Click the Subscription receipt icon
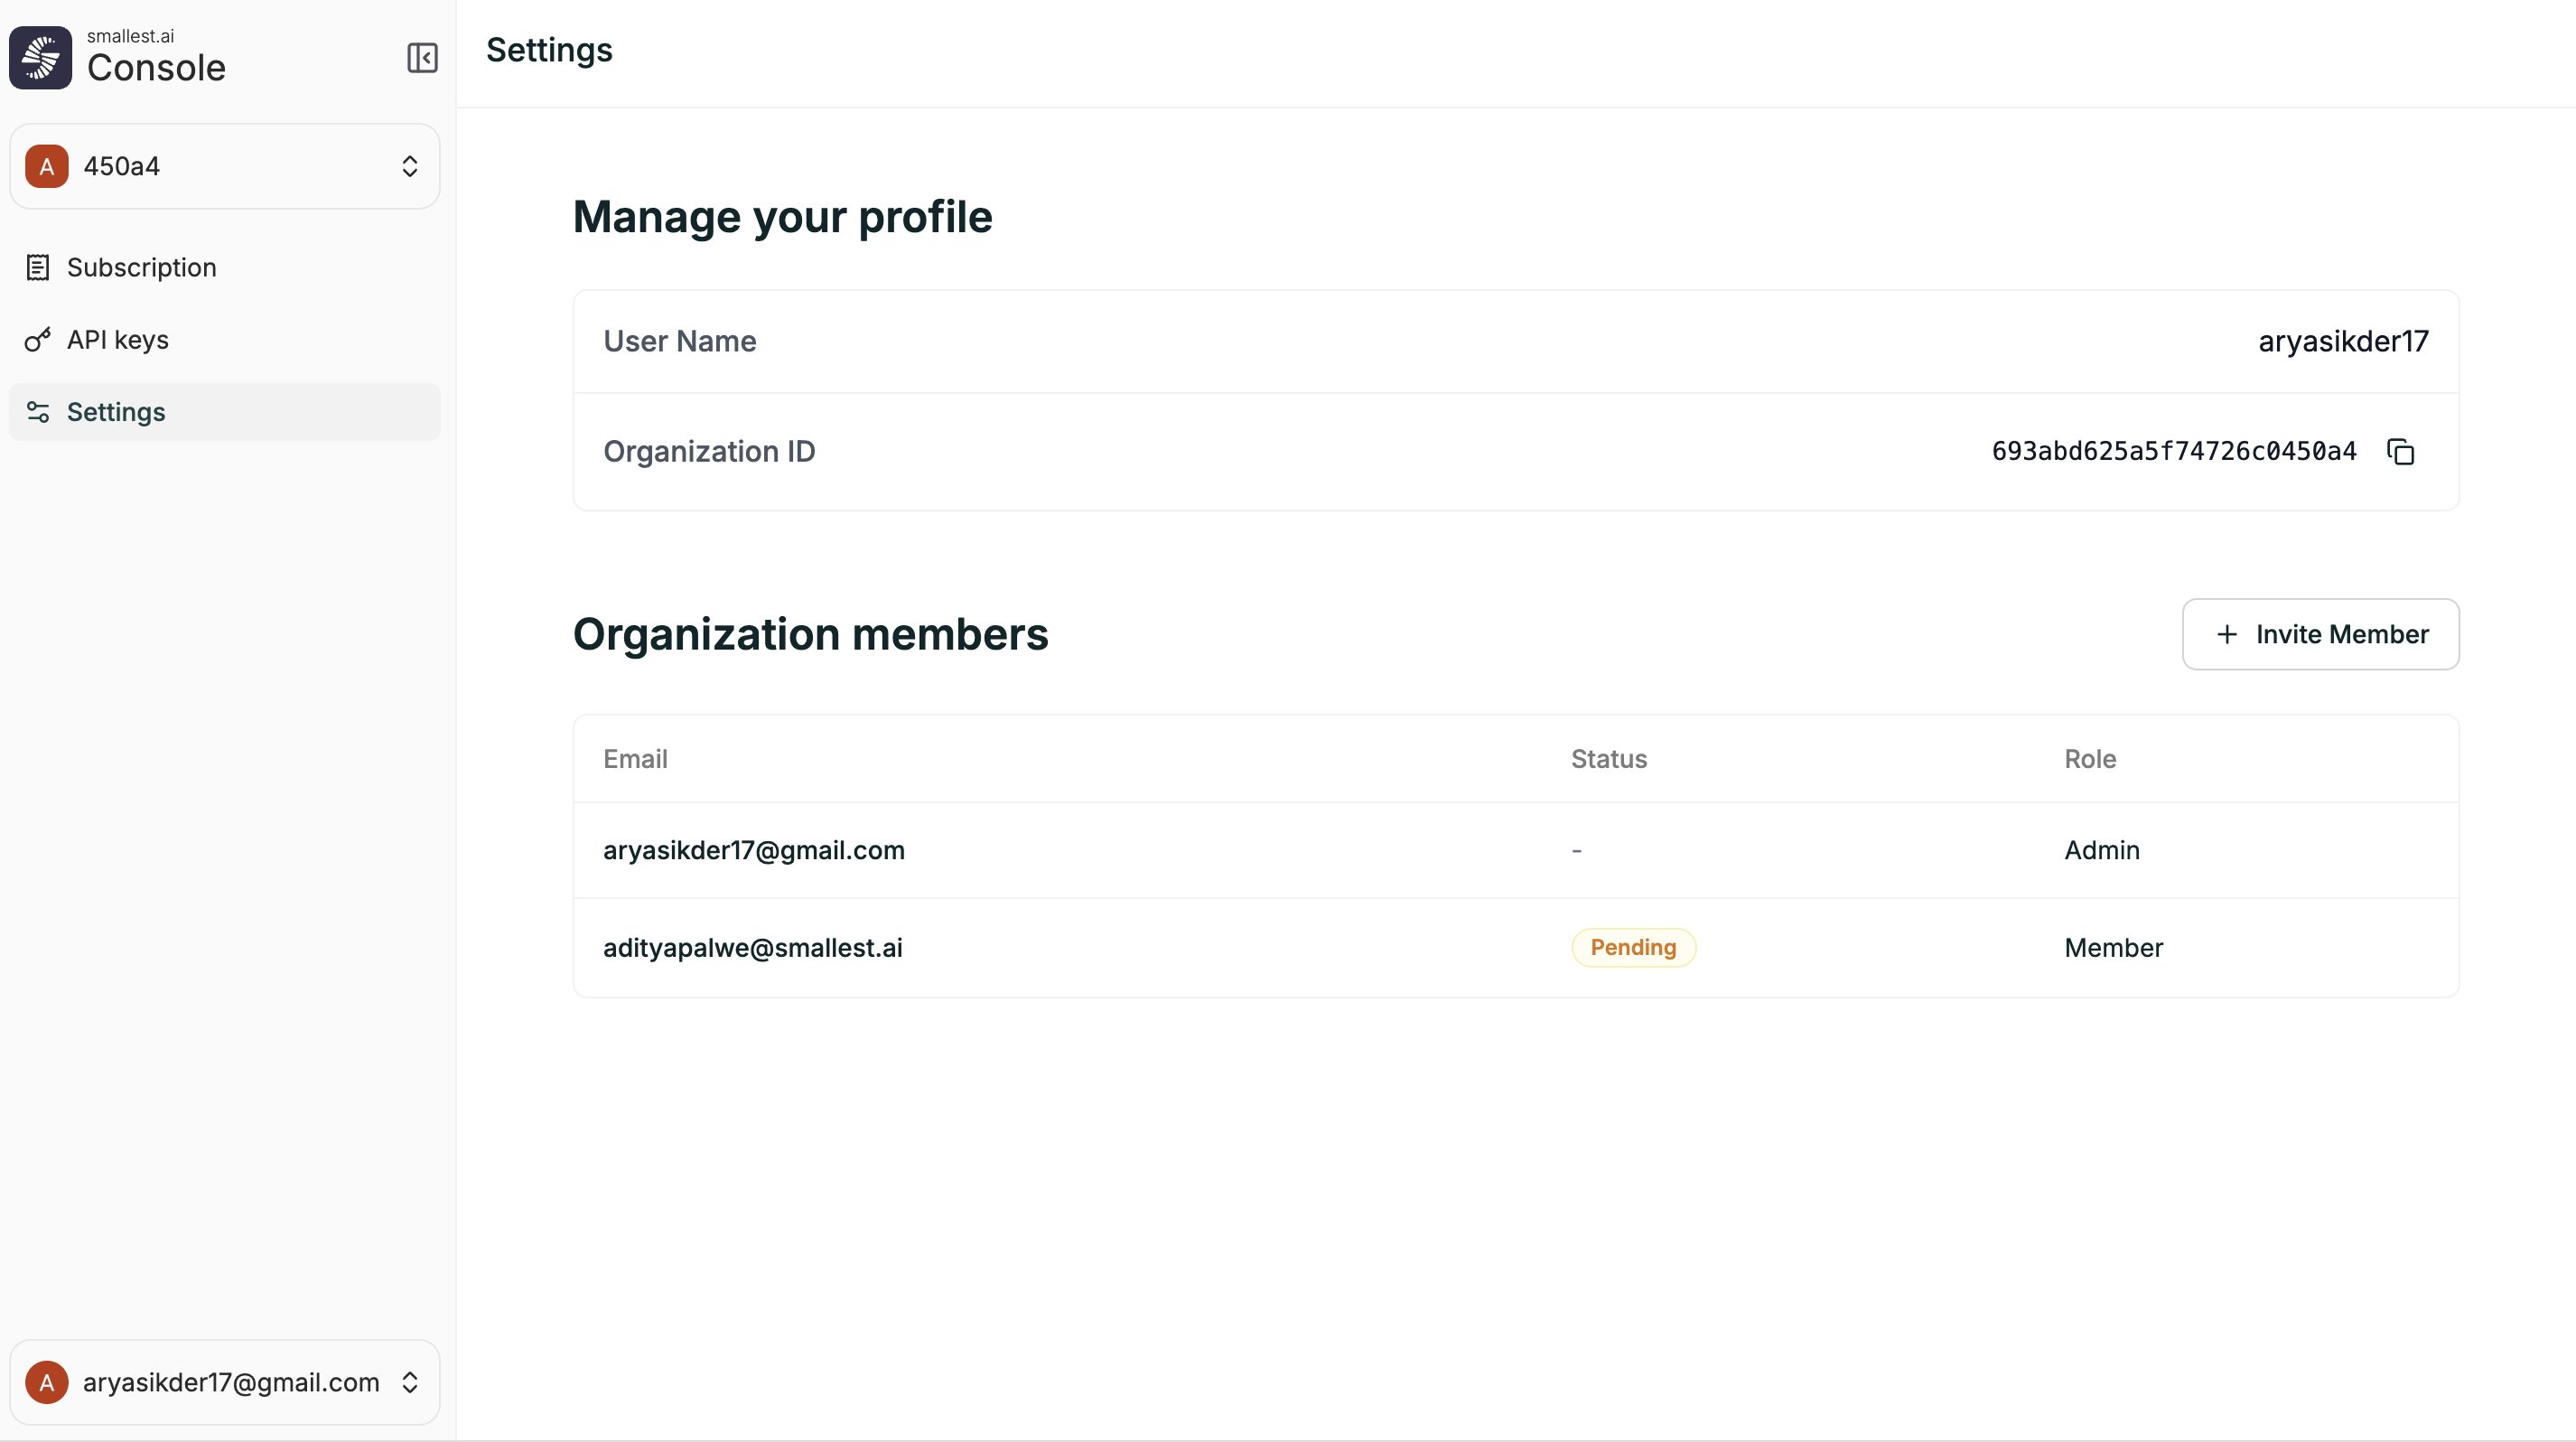2576x1442 pixels. (38, 268)
